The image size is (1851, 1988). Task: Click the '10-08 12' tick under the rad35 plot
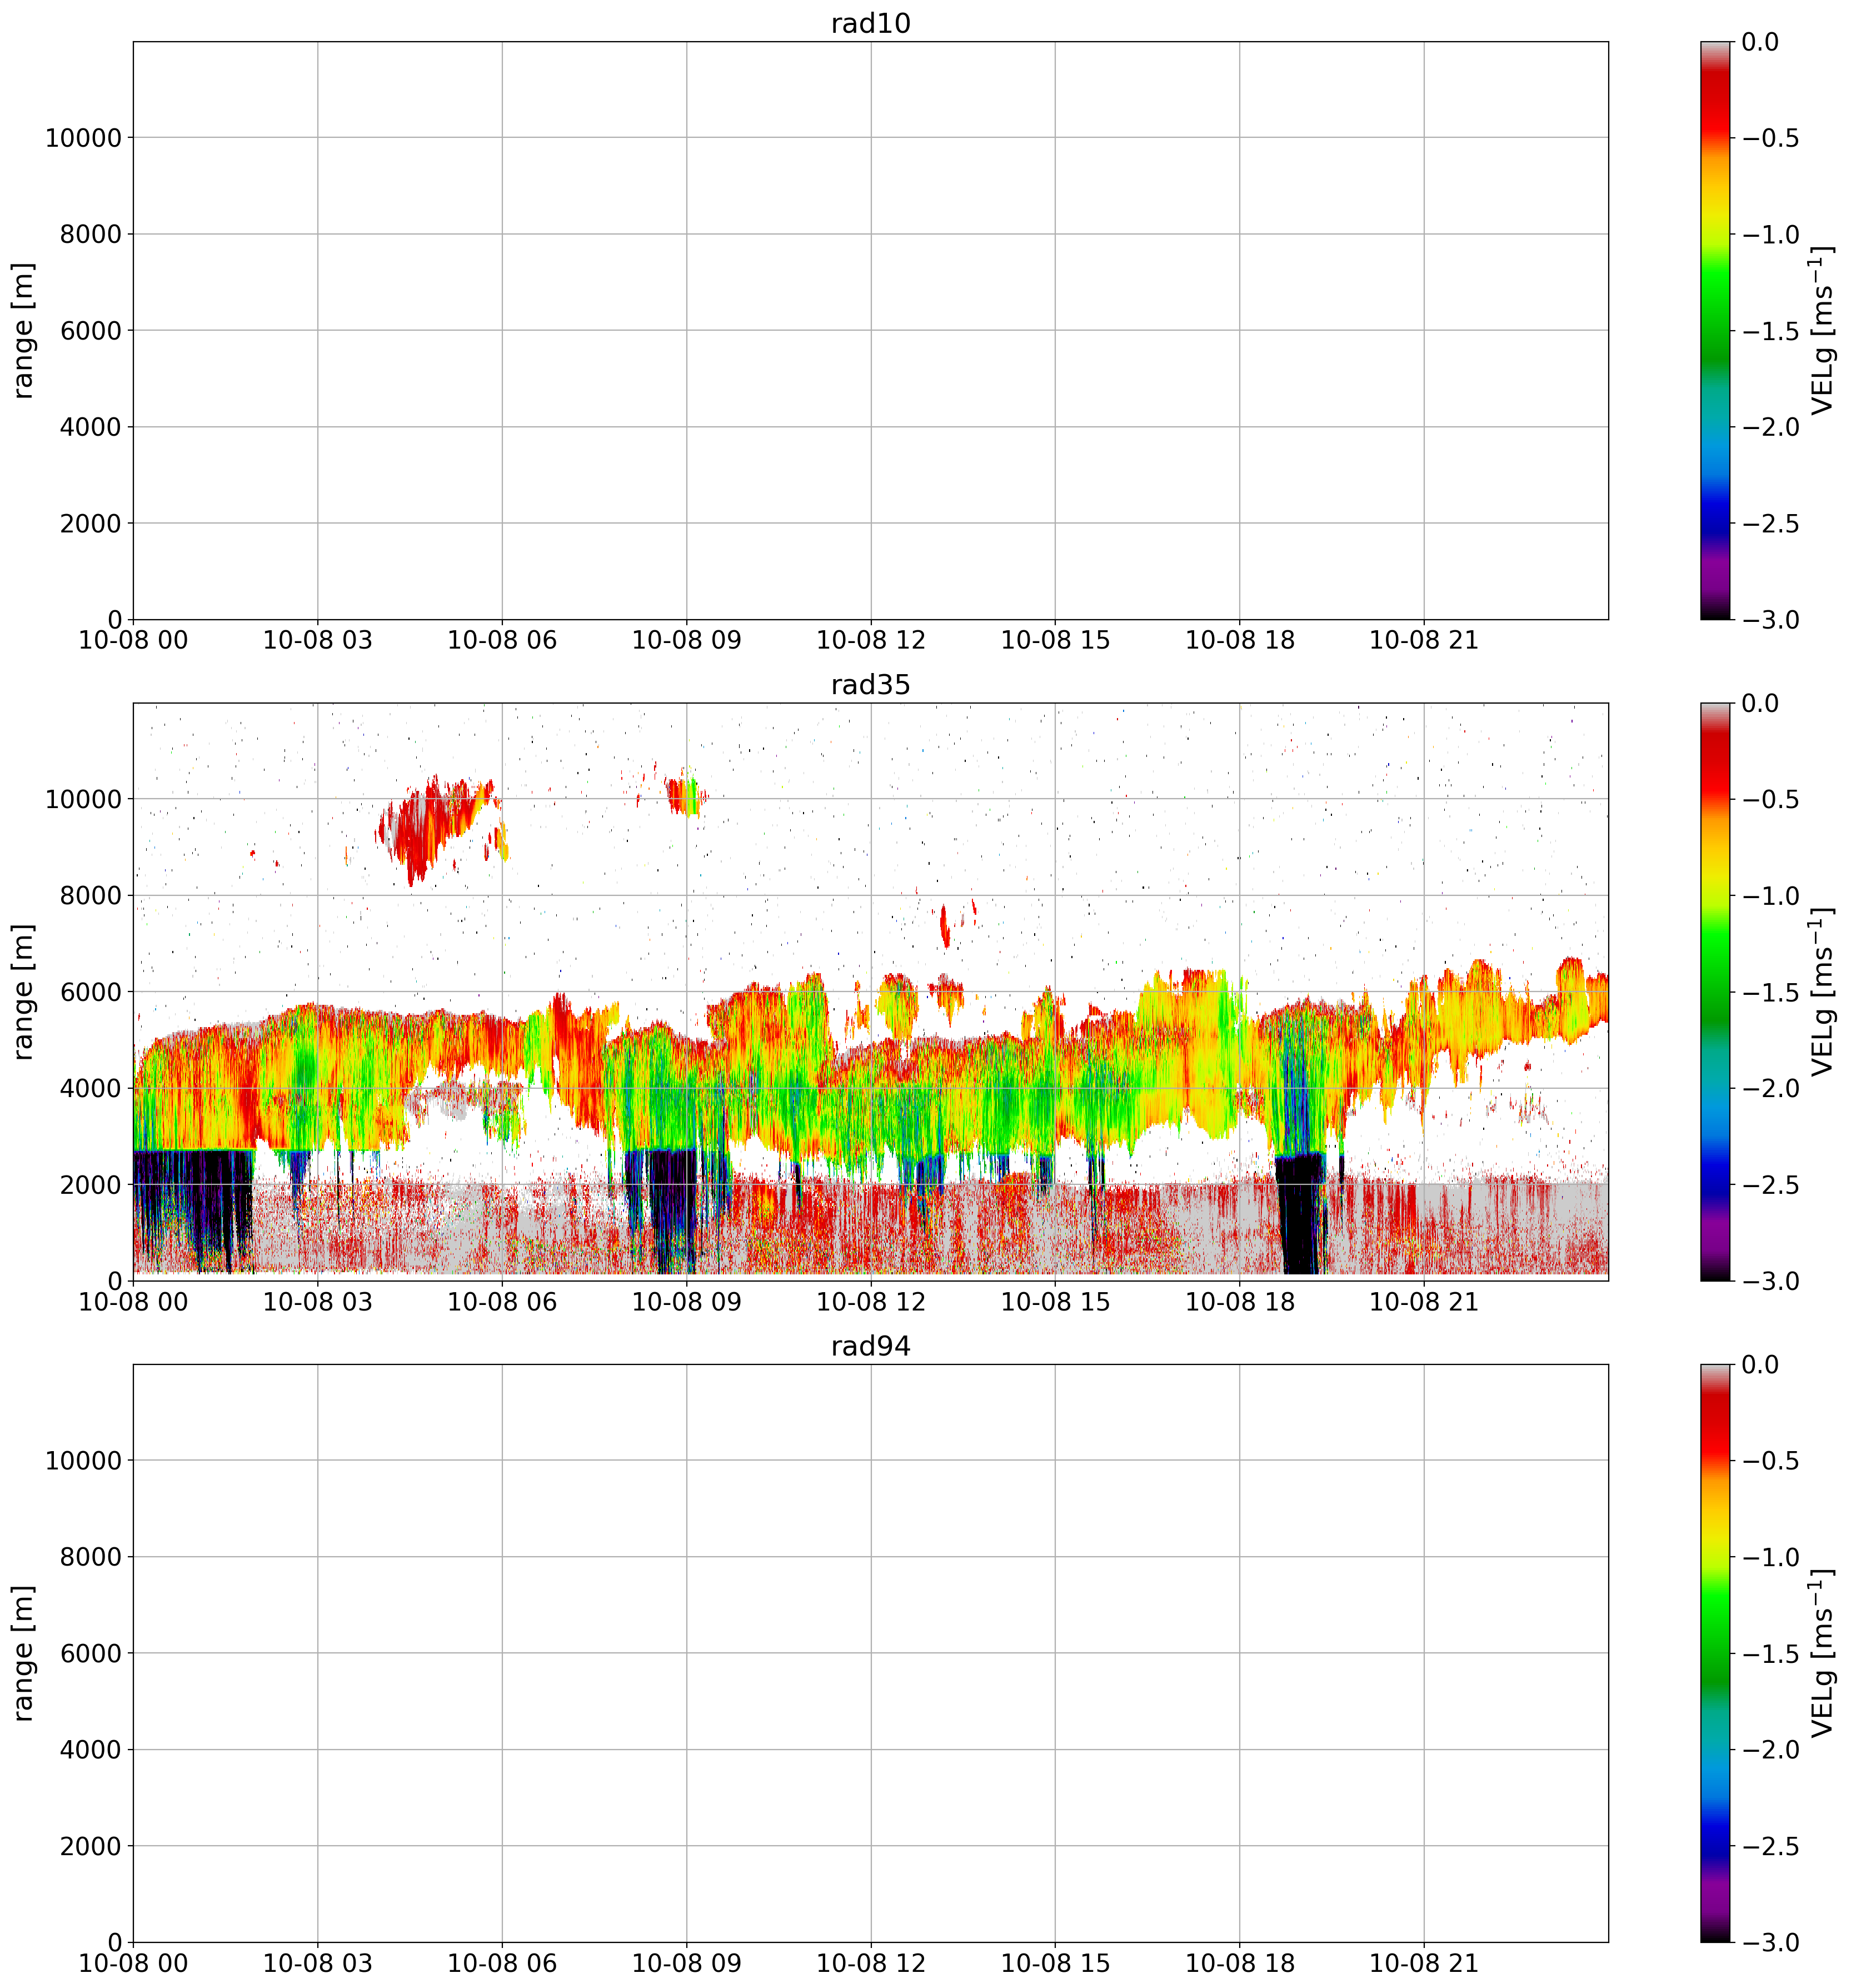pos(870,1302)
